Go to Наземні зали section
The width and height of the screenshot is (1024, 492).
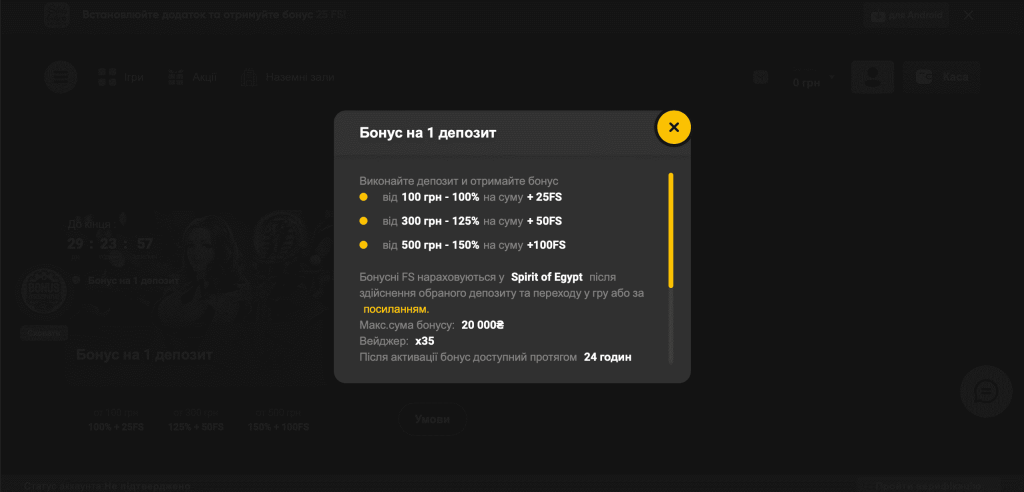click(x=288, y=77)
